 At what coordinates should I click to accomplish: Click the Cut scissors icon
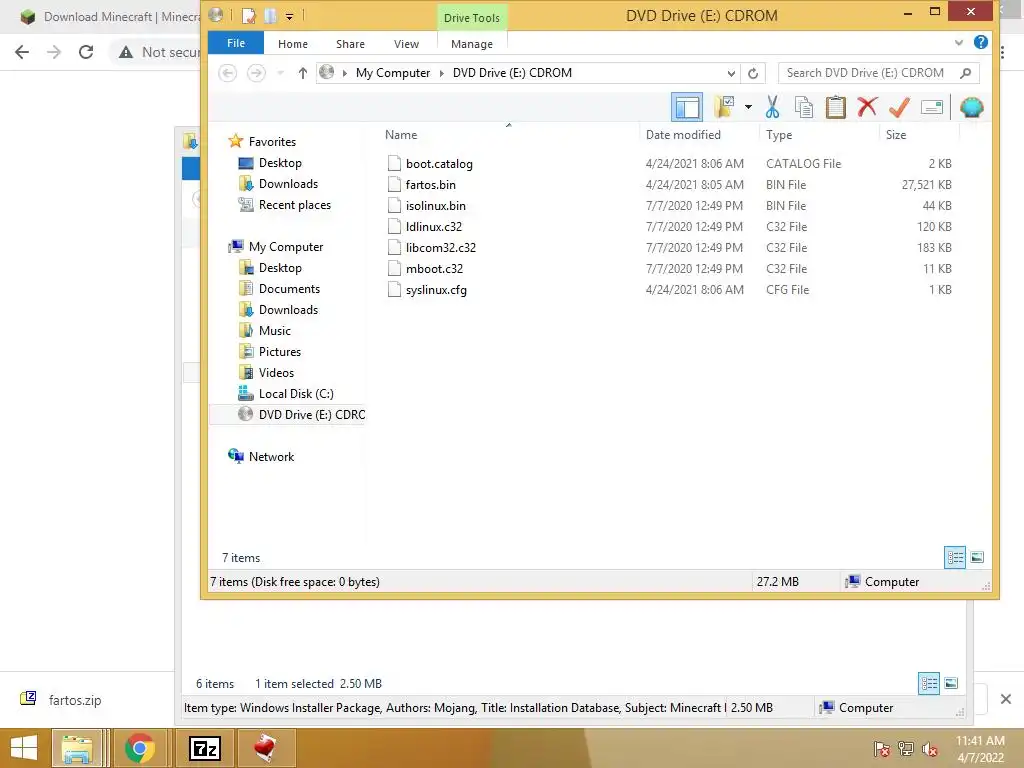(x=773, y=107)
